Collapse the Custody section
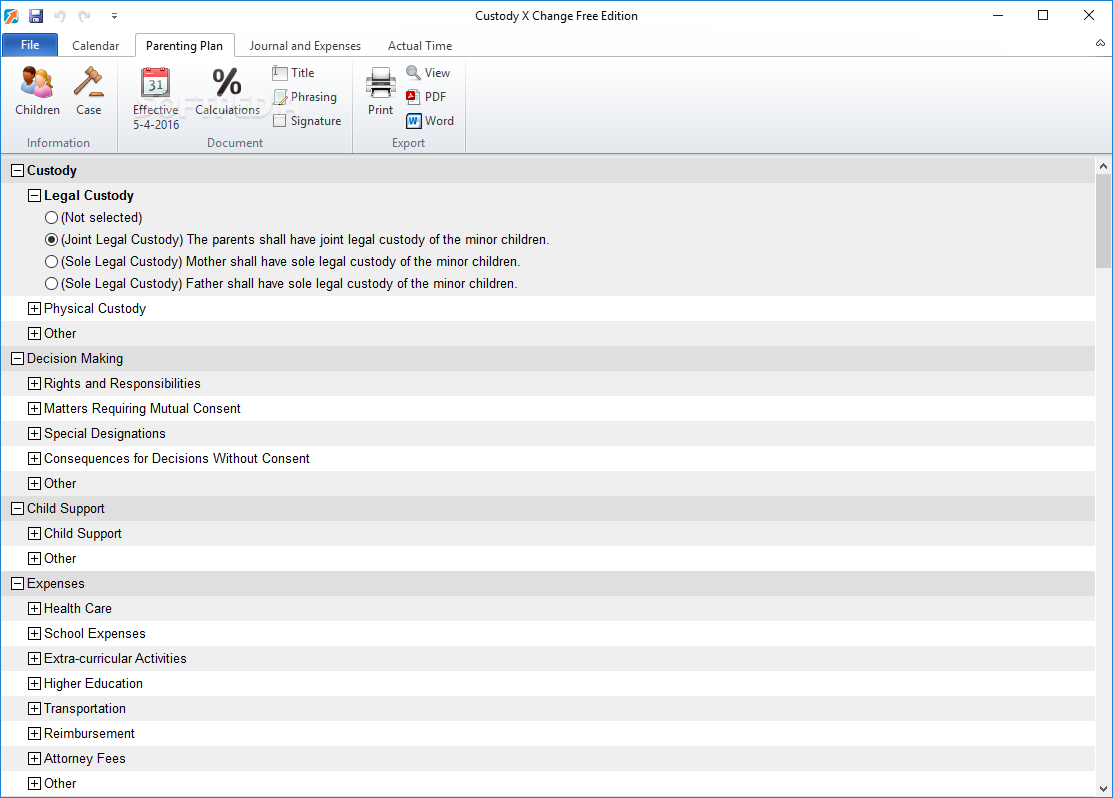The height and width of the screenshot is (798, 1113). point(18,170)
